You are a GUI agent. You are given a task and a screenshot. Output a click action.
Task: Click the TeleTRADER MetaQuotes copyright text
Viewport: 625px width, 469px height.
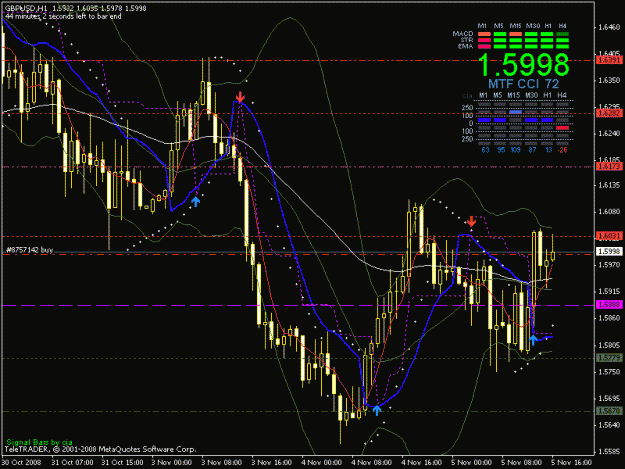(100, 449)
